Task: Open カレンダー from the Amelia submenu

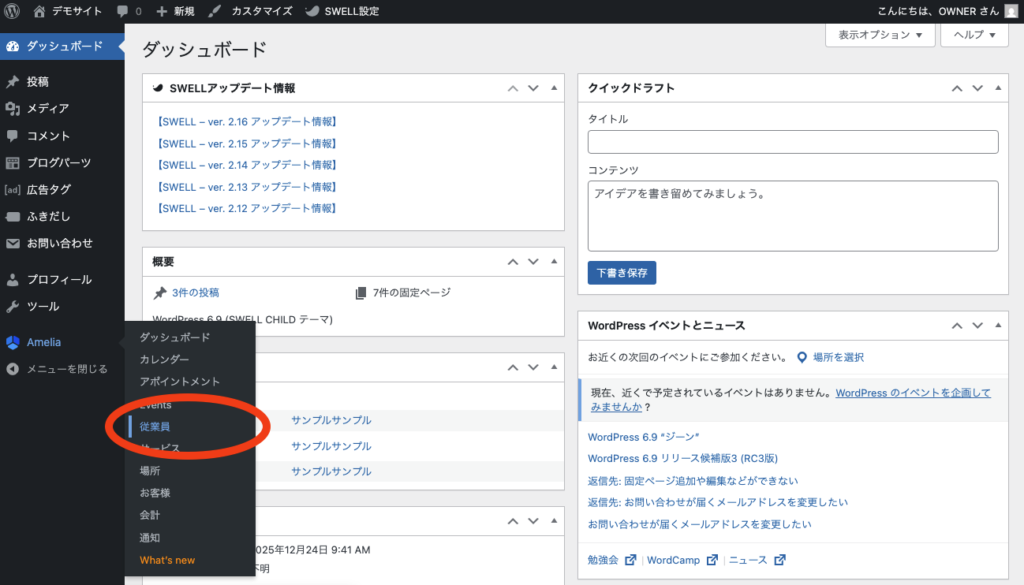Action: [x=164, y=359]
